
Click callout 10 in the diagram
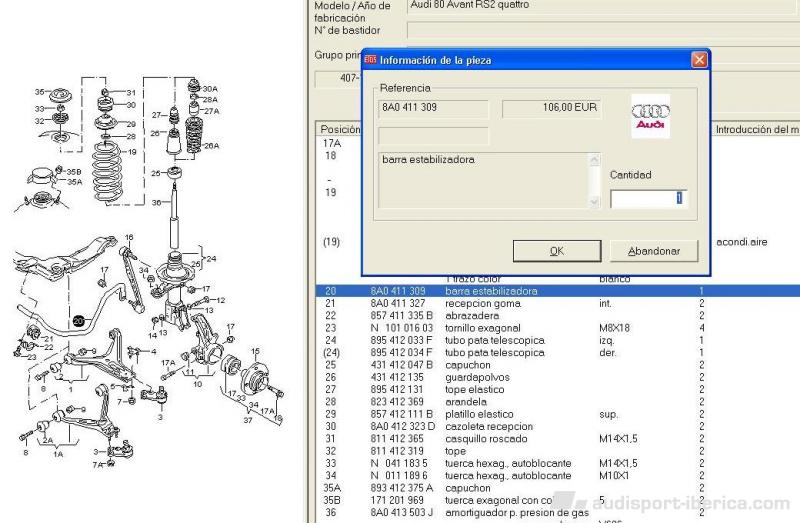(197, 384)
